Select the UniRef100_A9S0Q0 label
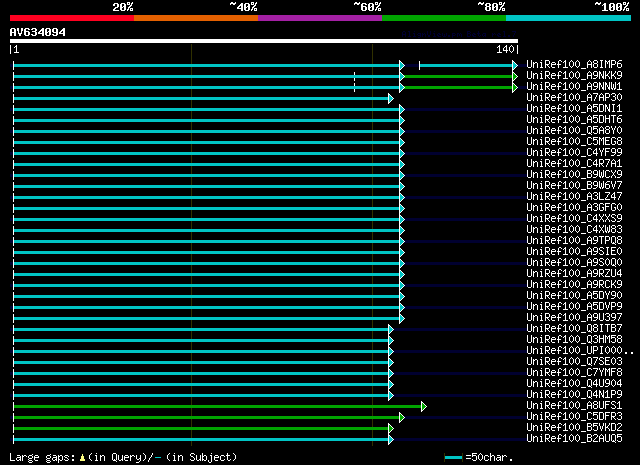Image resolution: width=640 pixels, height=465 pixels. [574, 263]
